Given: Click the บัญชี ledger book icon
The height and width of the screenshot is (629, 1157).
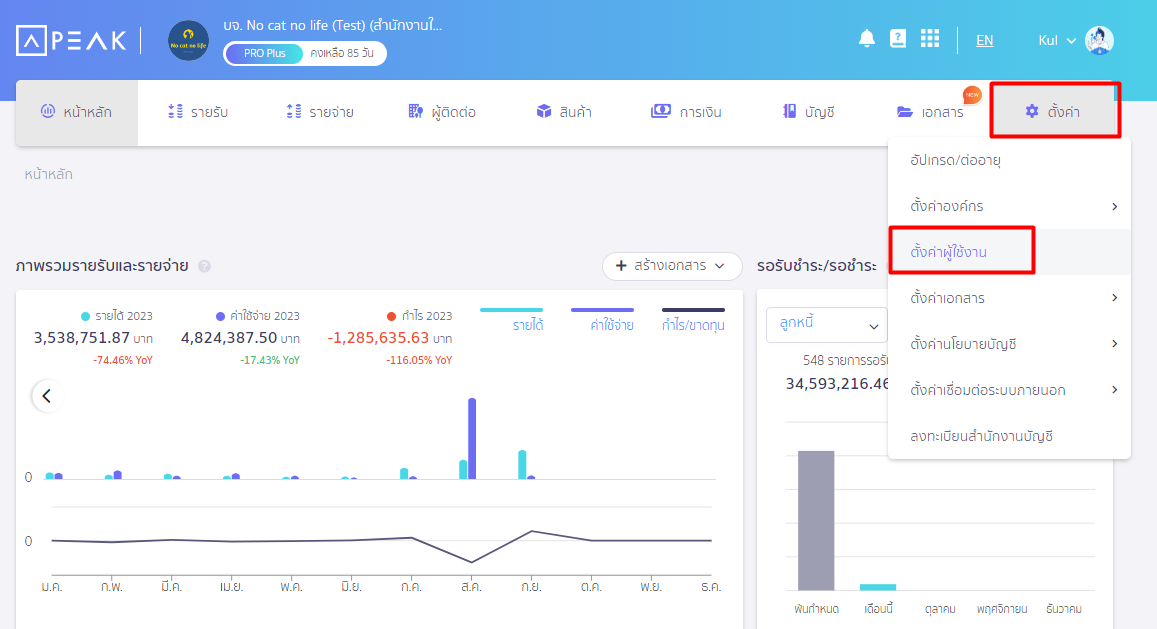Looking at the screenshot, I should (x=790, y=111).
